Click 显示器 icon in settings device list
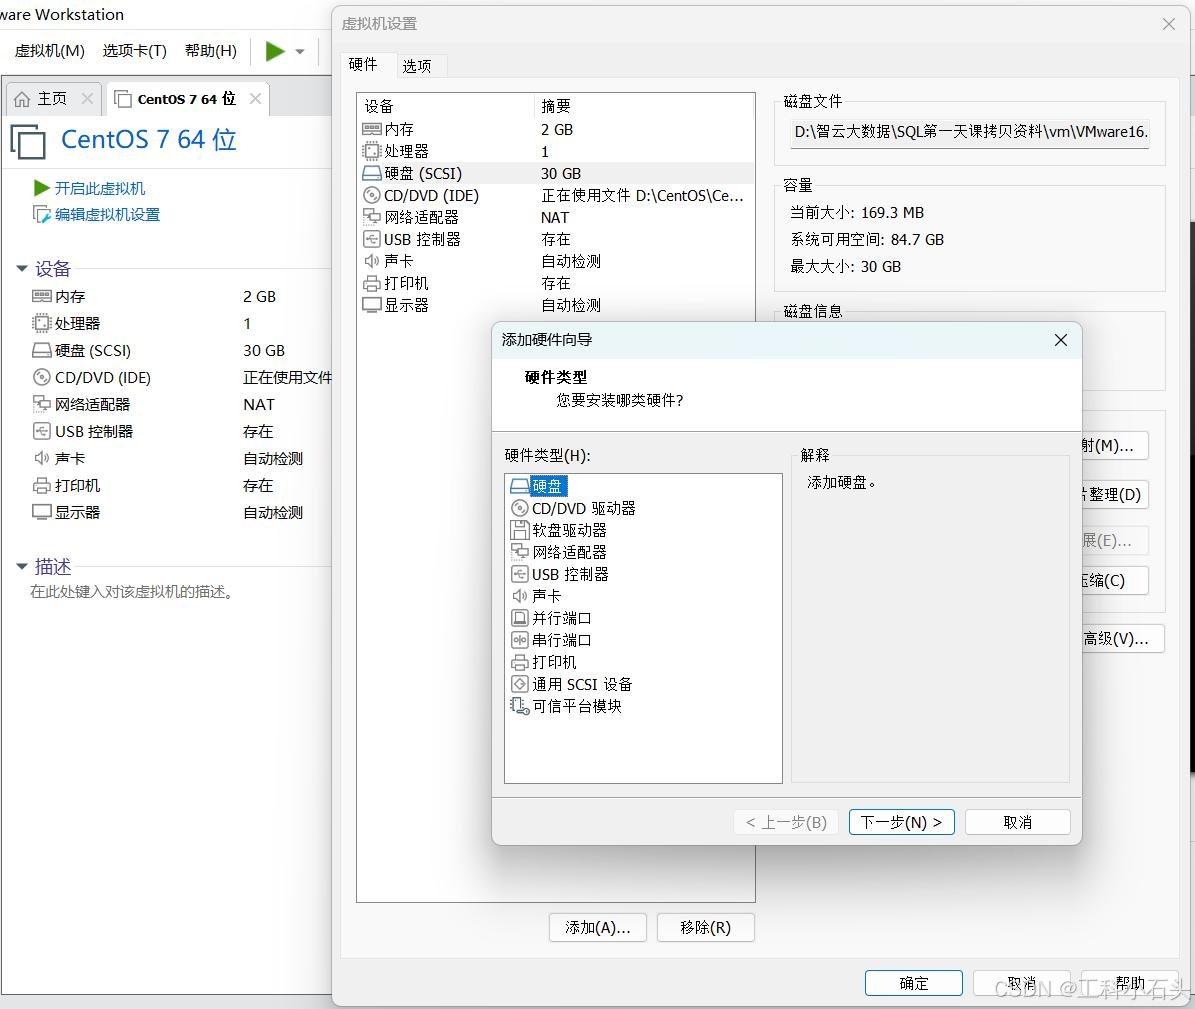This screenshot has width=1195, height=1009. 372,306
